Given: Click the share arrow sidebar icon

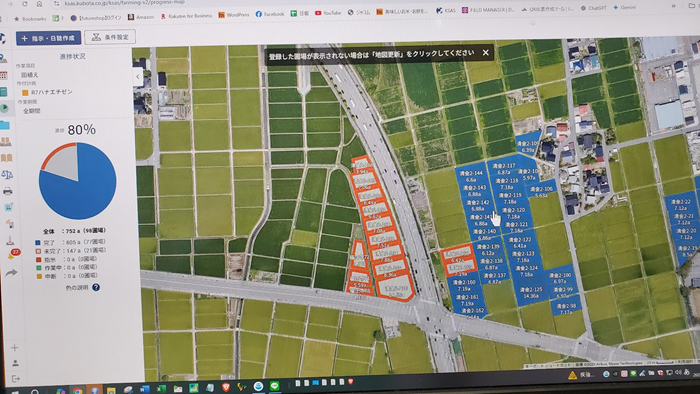Looking at the screenshot, I should coord(11,273).
